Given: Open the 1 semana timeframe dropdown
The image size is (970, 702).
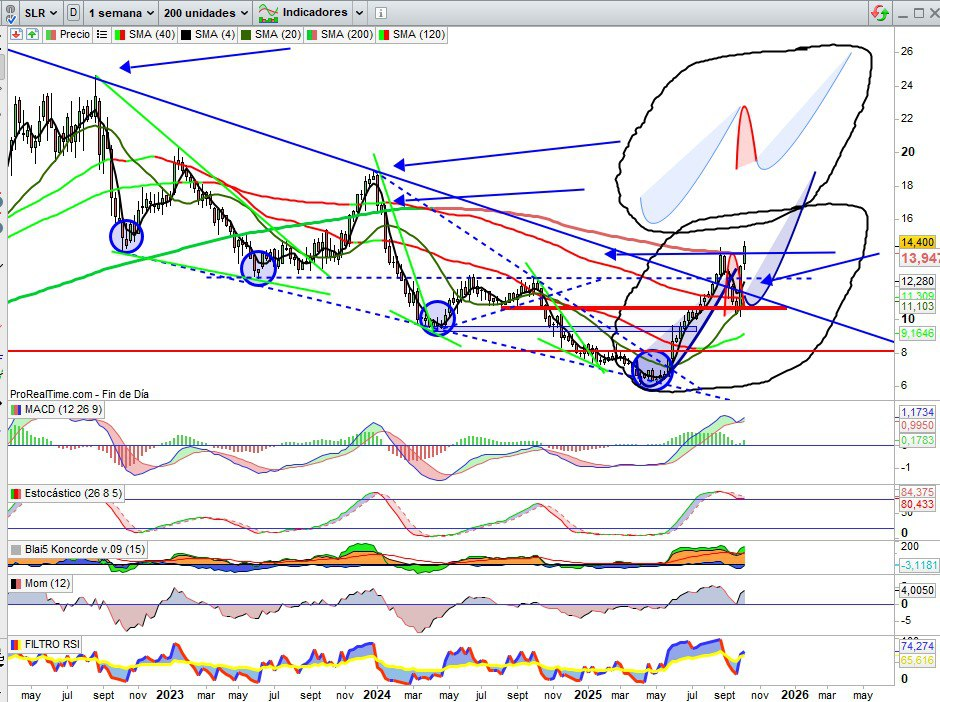Looking at the screenshot, I should point(121,13).
